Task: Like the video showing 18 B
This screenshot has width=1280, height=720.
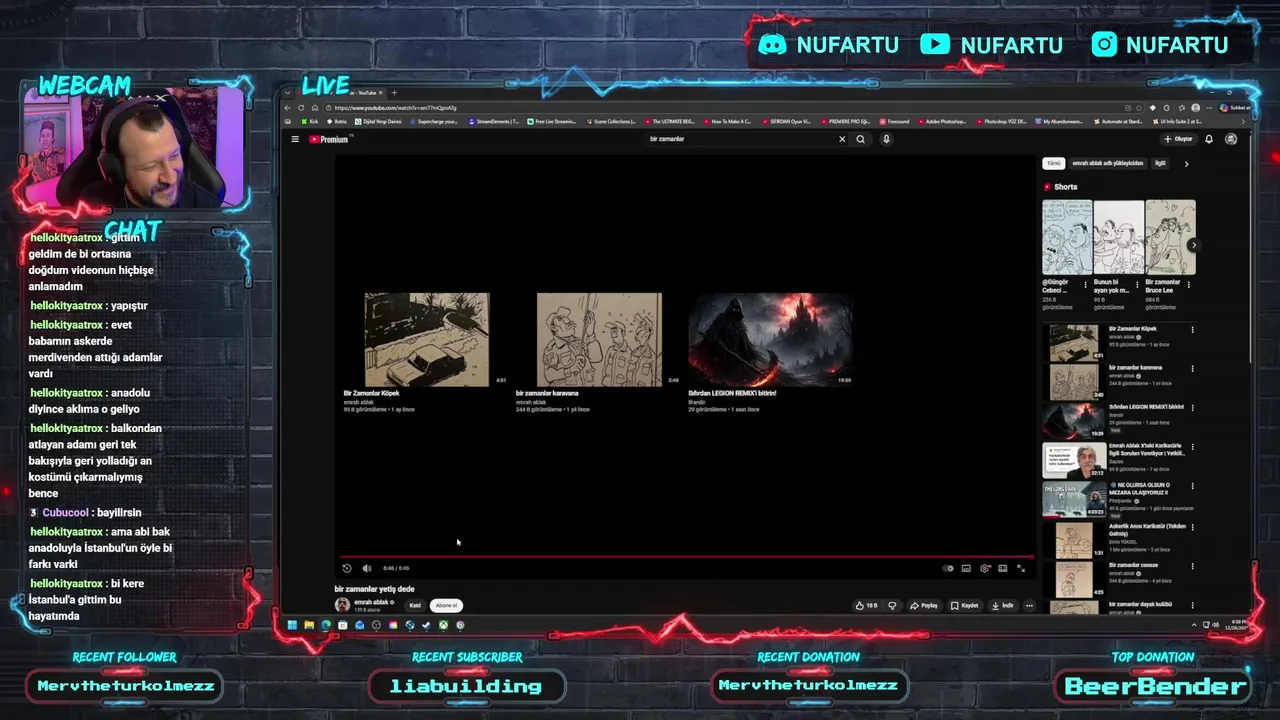Action: pos(866,605)
